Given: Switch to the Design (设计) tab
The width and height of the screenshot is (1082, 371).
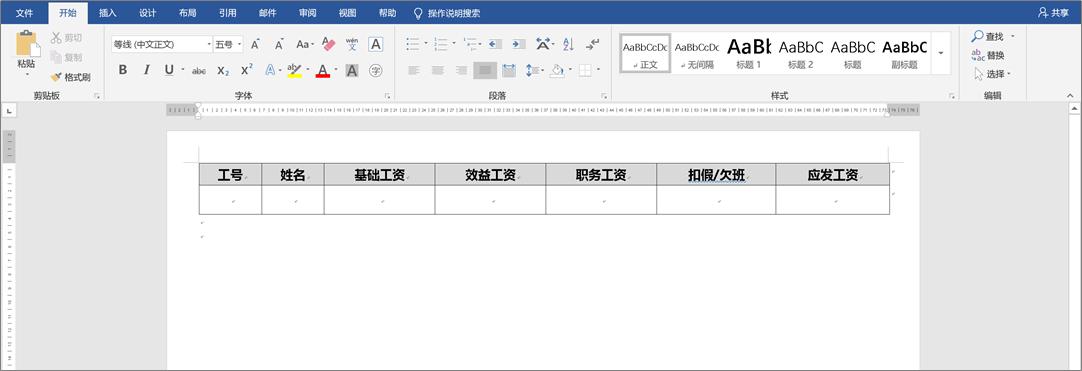Looking at the screenshot, I should tap(148, 13).
